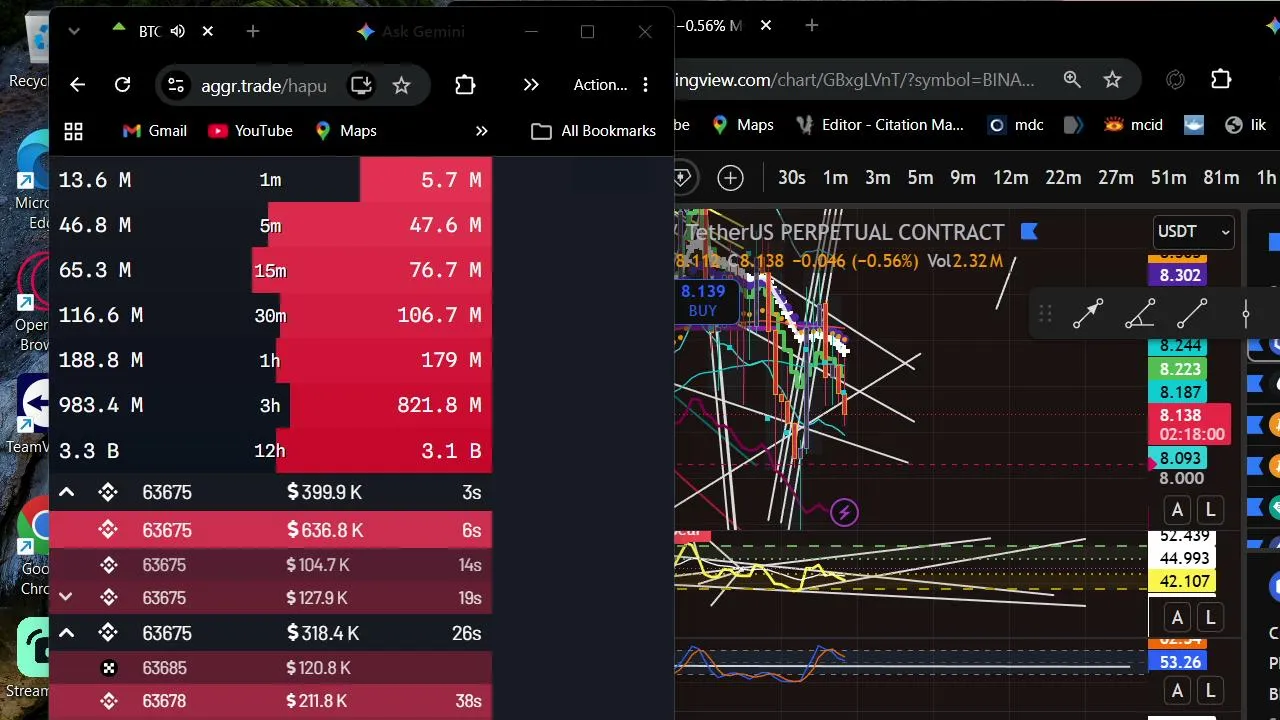The width and height of the screenshot is (1280, 720).
Task: Toggle log scale L below 53.26 axis
Action: click(1210, 690)
